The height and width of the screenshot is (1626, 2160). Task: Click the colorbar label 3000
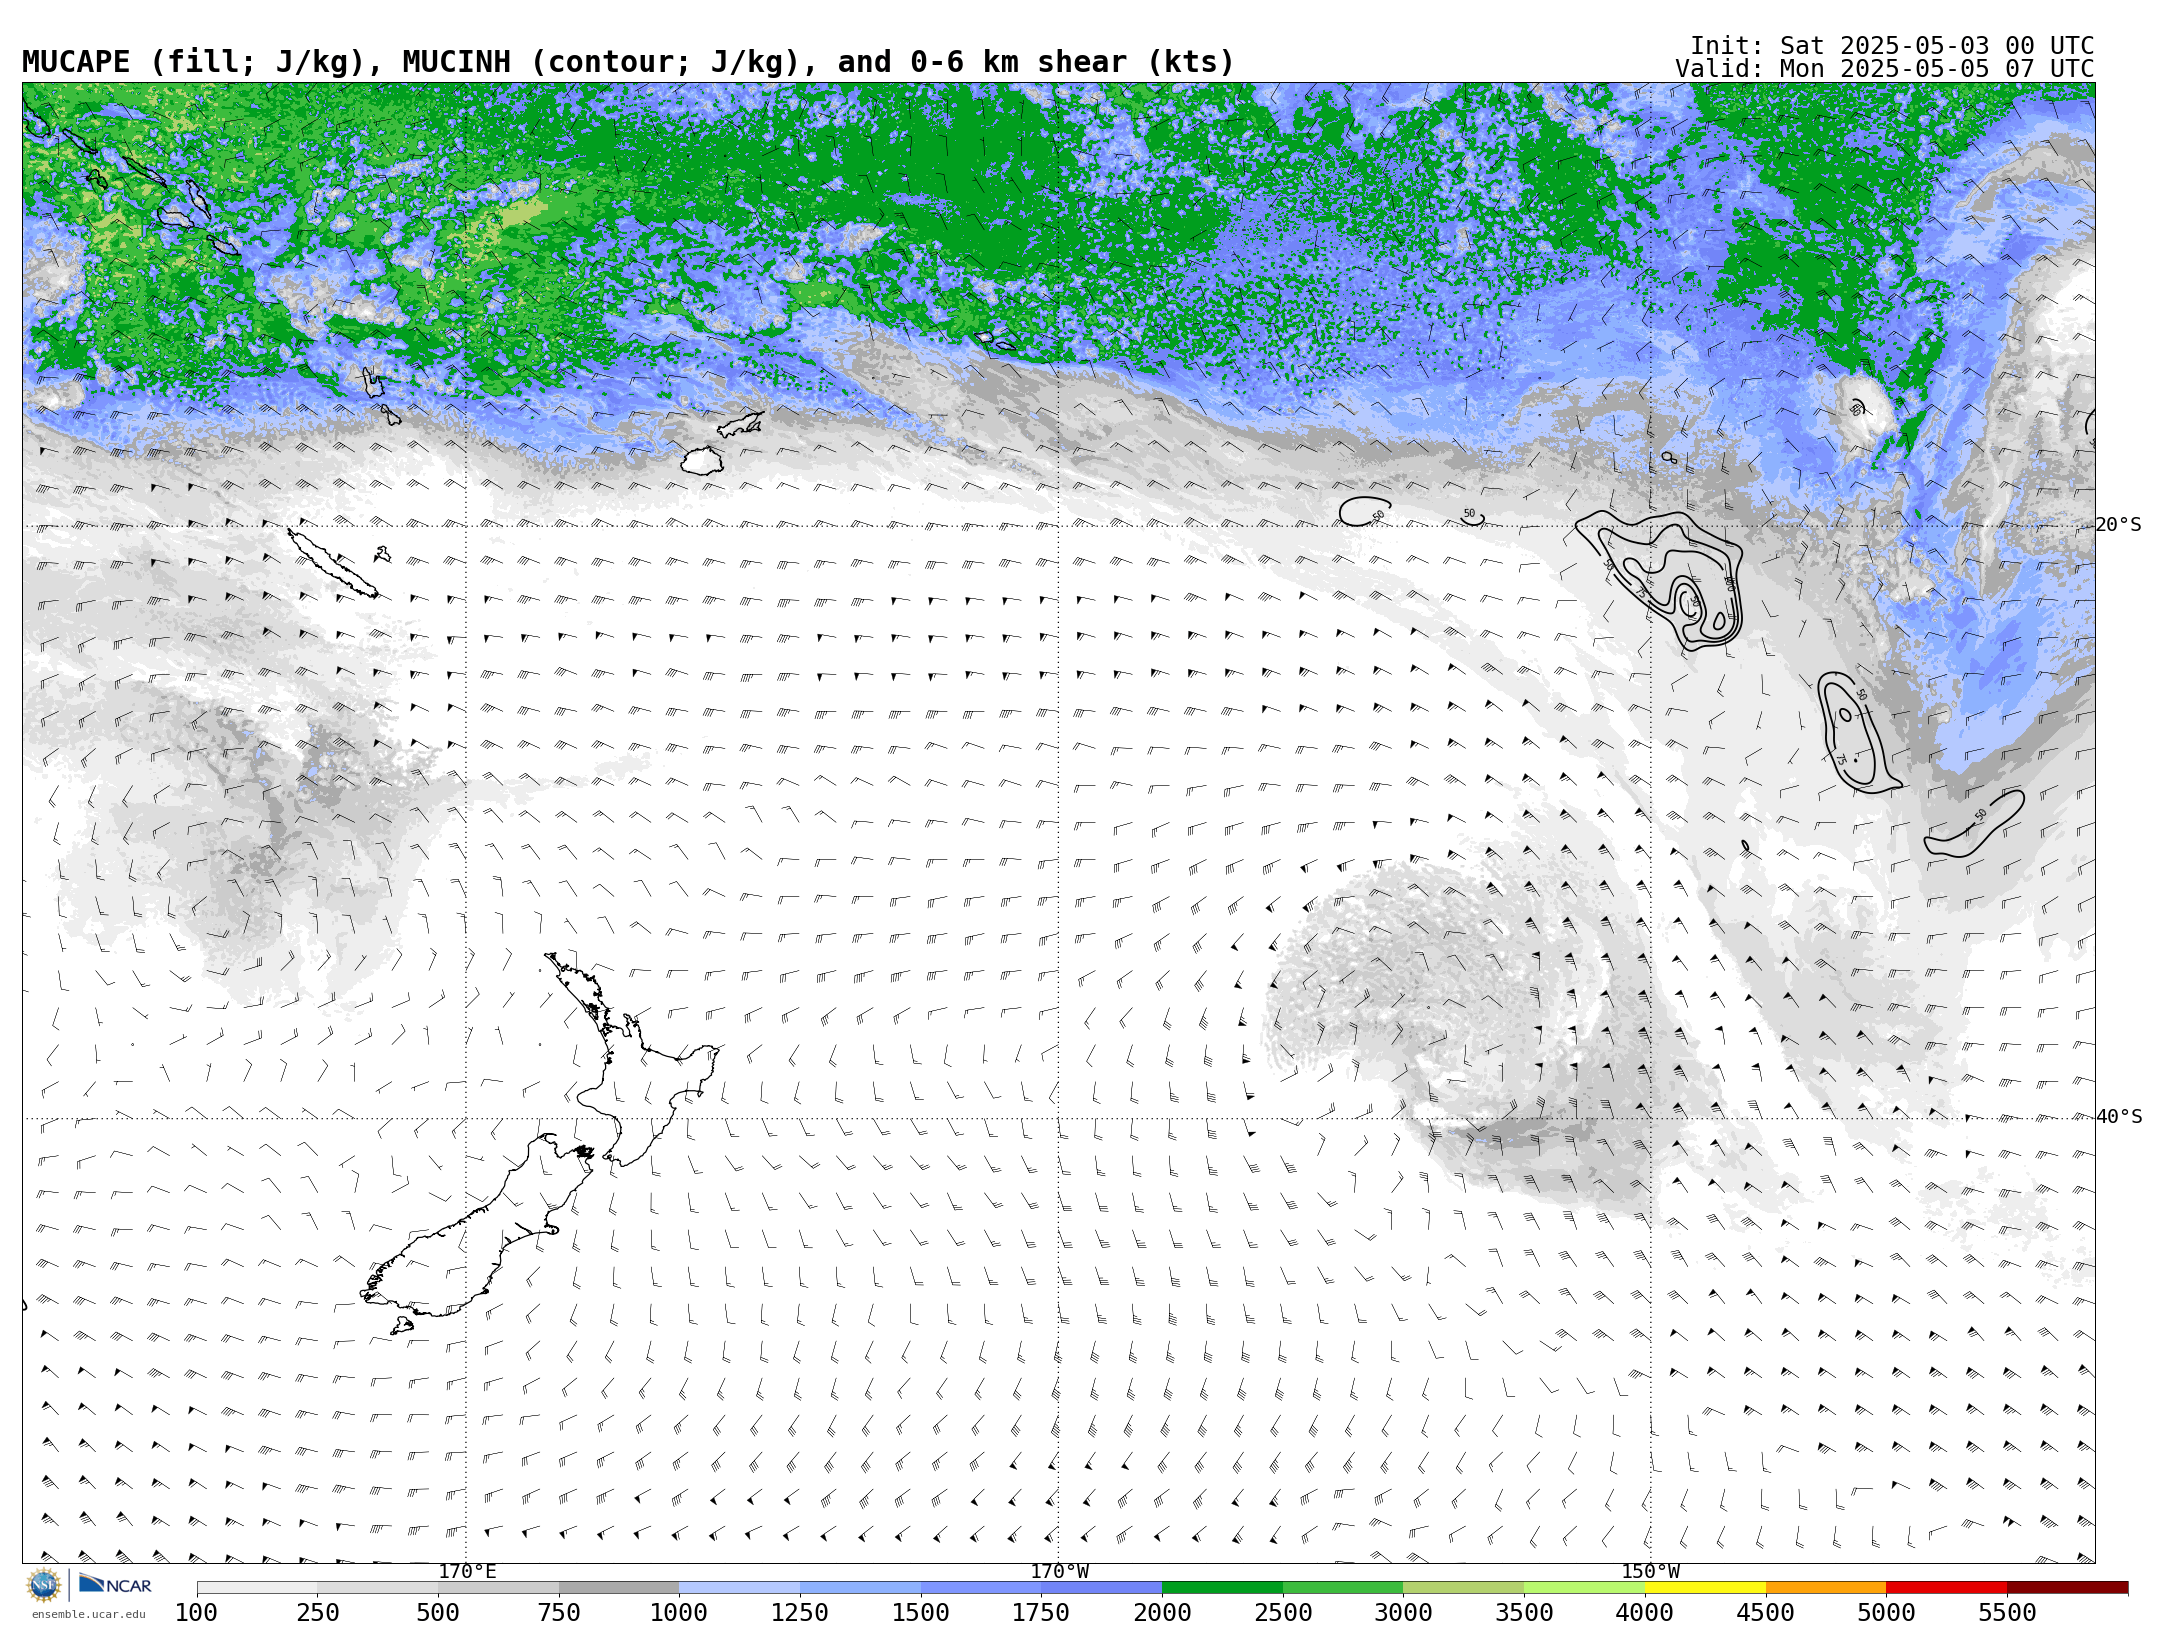click(x=1403, y=1612)
